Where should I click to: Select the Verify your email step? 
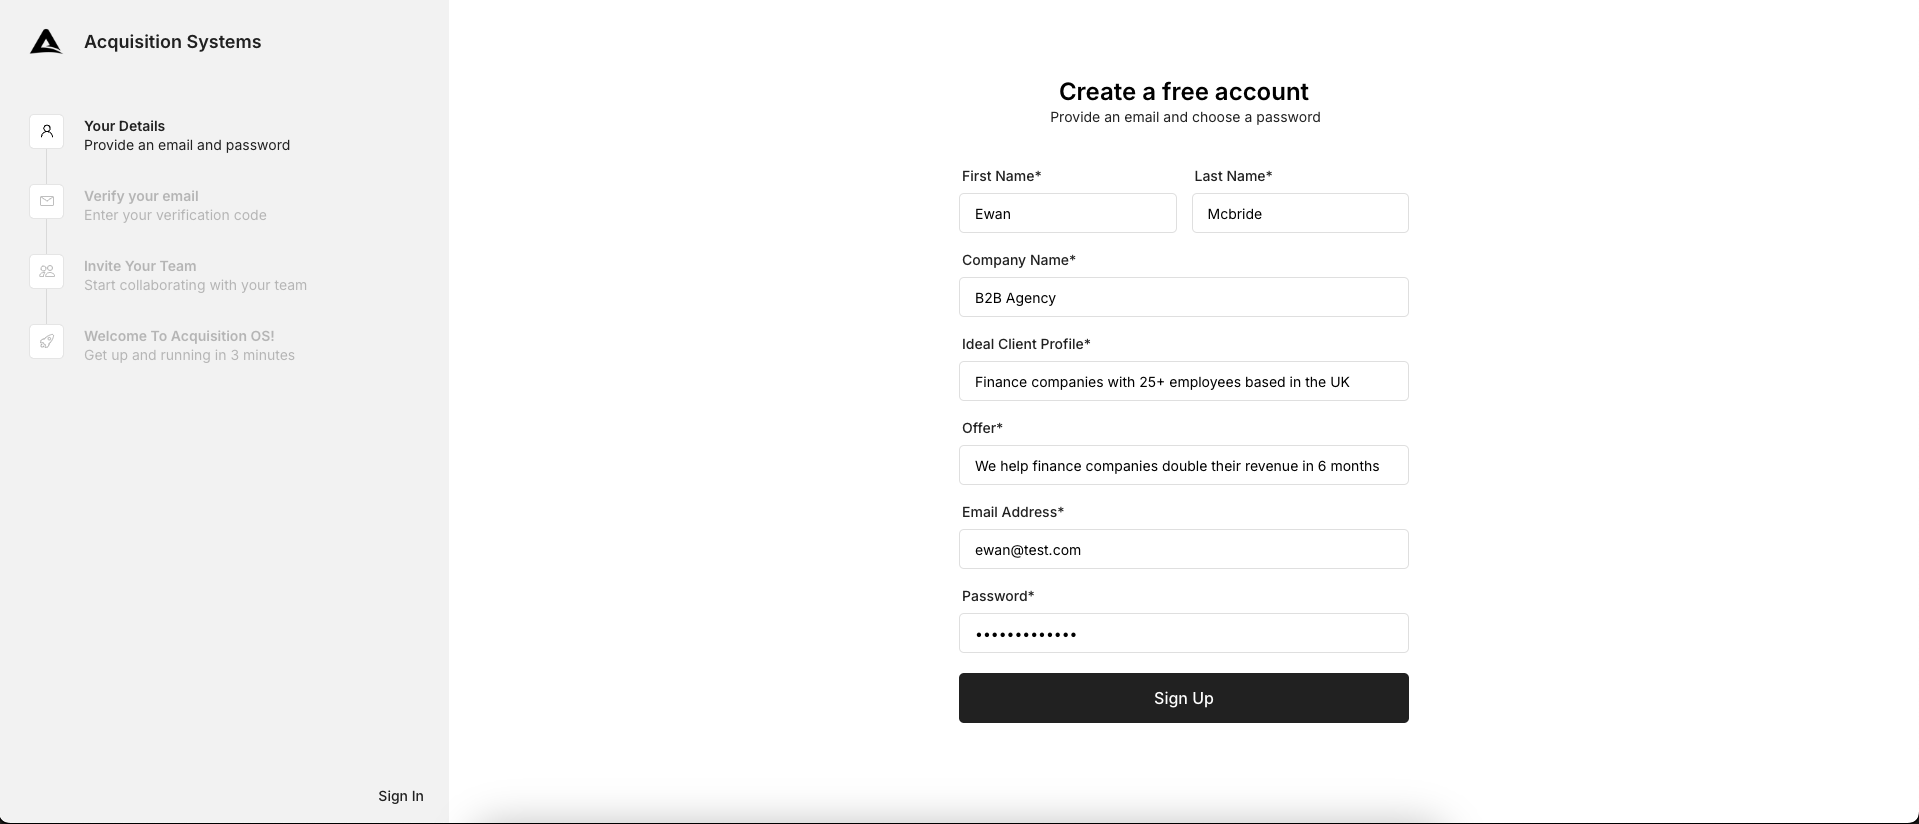click(x=141, y=196)
